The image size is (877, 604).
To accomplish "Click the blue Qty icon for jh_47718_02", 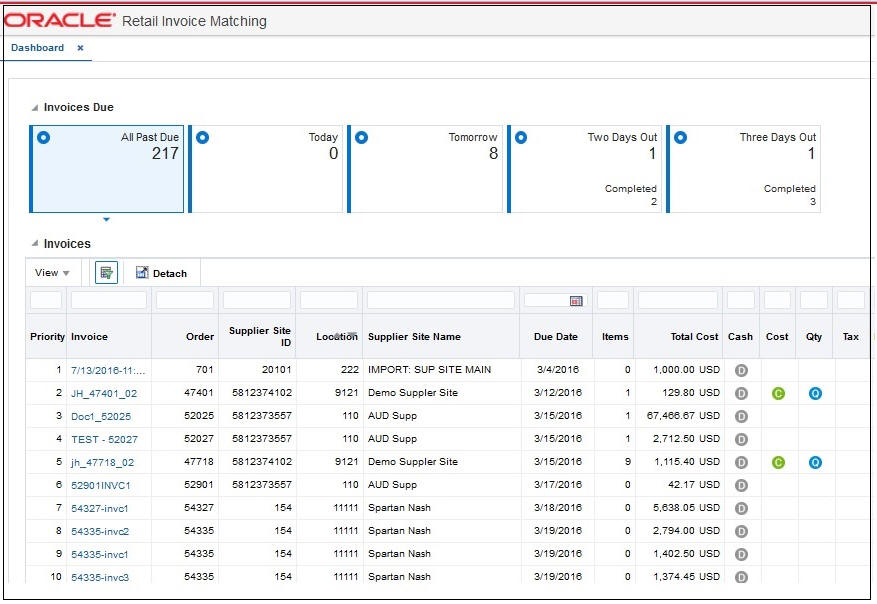I will pyautogui.click(x=815, y=462).
